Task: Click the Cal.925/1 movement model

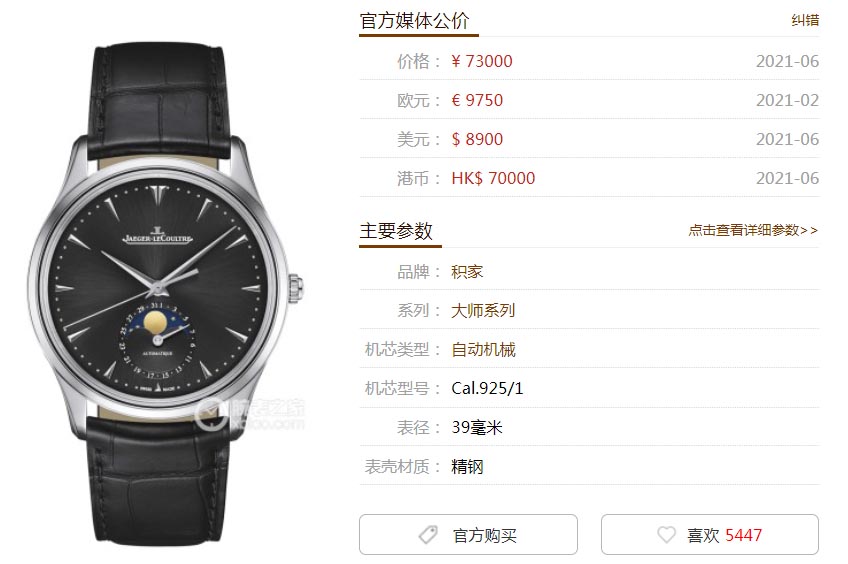Action: click(x=487, y=388)
